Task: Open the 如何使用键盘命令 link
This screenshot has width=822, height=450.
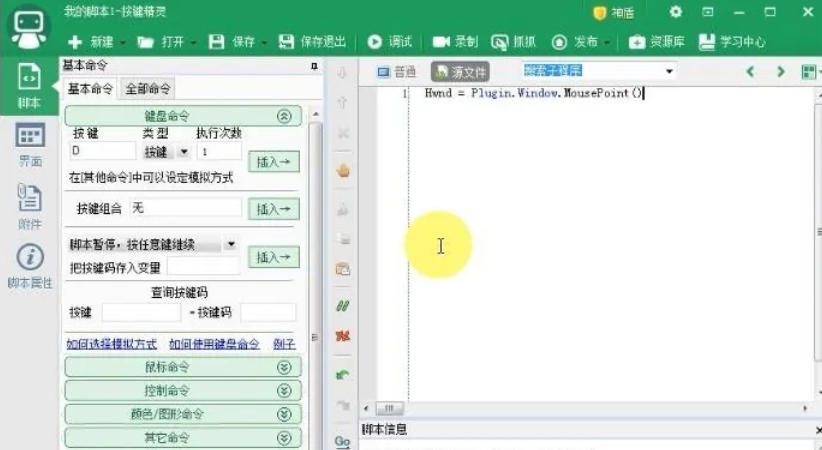Action: [x=214, y=344]
